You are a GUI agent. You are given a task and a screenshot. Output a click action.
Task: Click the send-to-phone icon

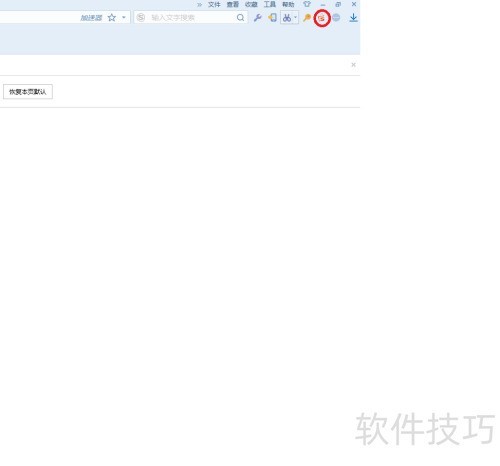(273, 18)
